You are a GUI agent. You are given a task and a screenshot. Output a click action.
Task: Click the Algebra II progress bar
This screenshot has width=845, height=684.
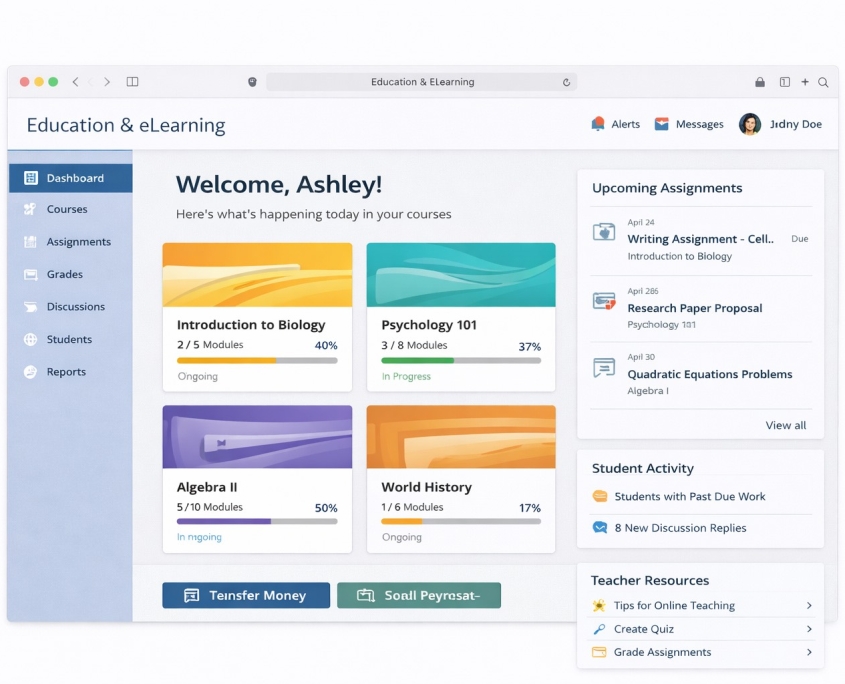coord(257,521)
